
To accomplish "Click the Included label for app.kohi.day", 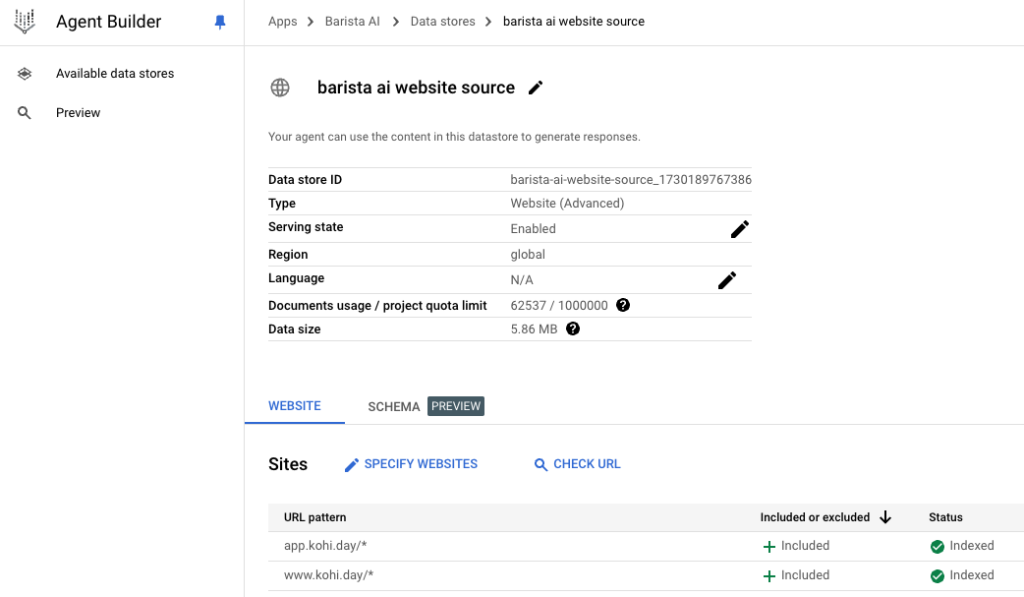I will tap(805, 545).
